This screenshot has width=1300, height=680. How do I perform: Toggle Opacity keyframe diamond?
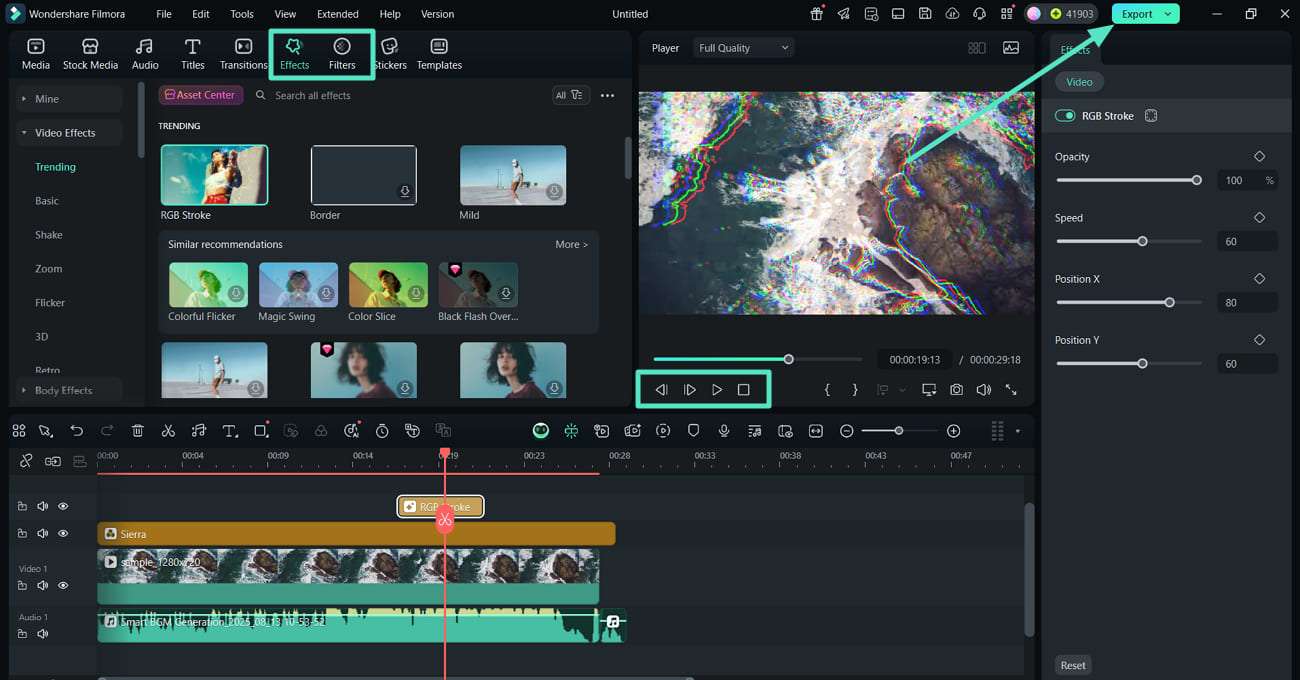[x=1259, y=157]
